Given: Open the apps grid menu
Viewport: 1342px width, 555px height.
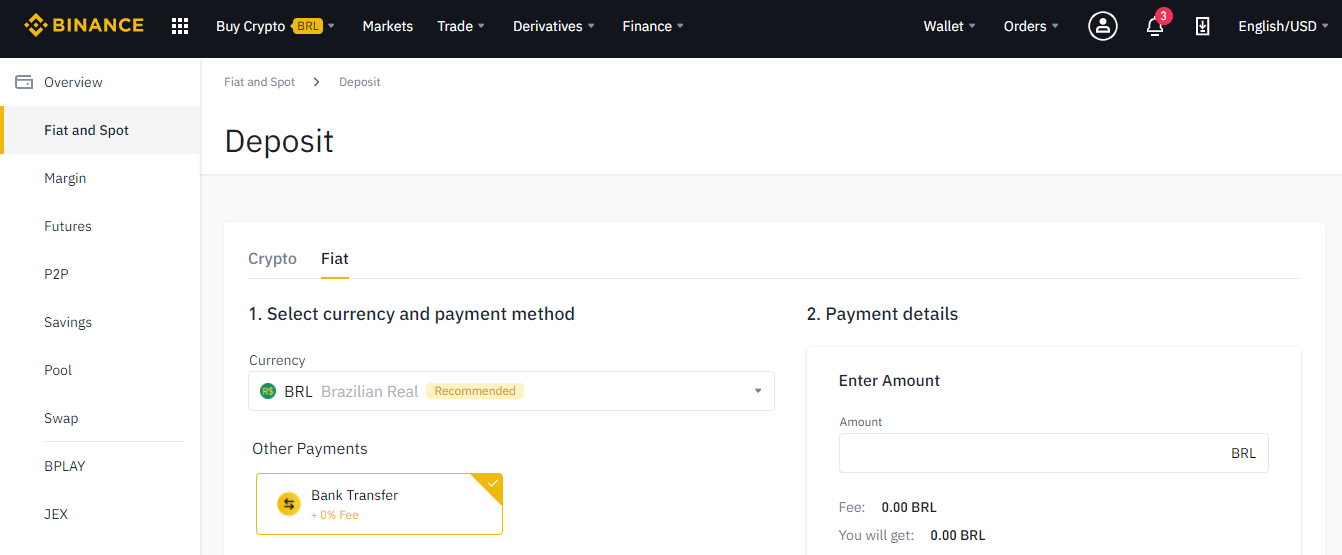Looking at the screenshot, I should click(180, 26).
